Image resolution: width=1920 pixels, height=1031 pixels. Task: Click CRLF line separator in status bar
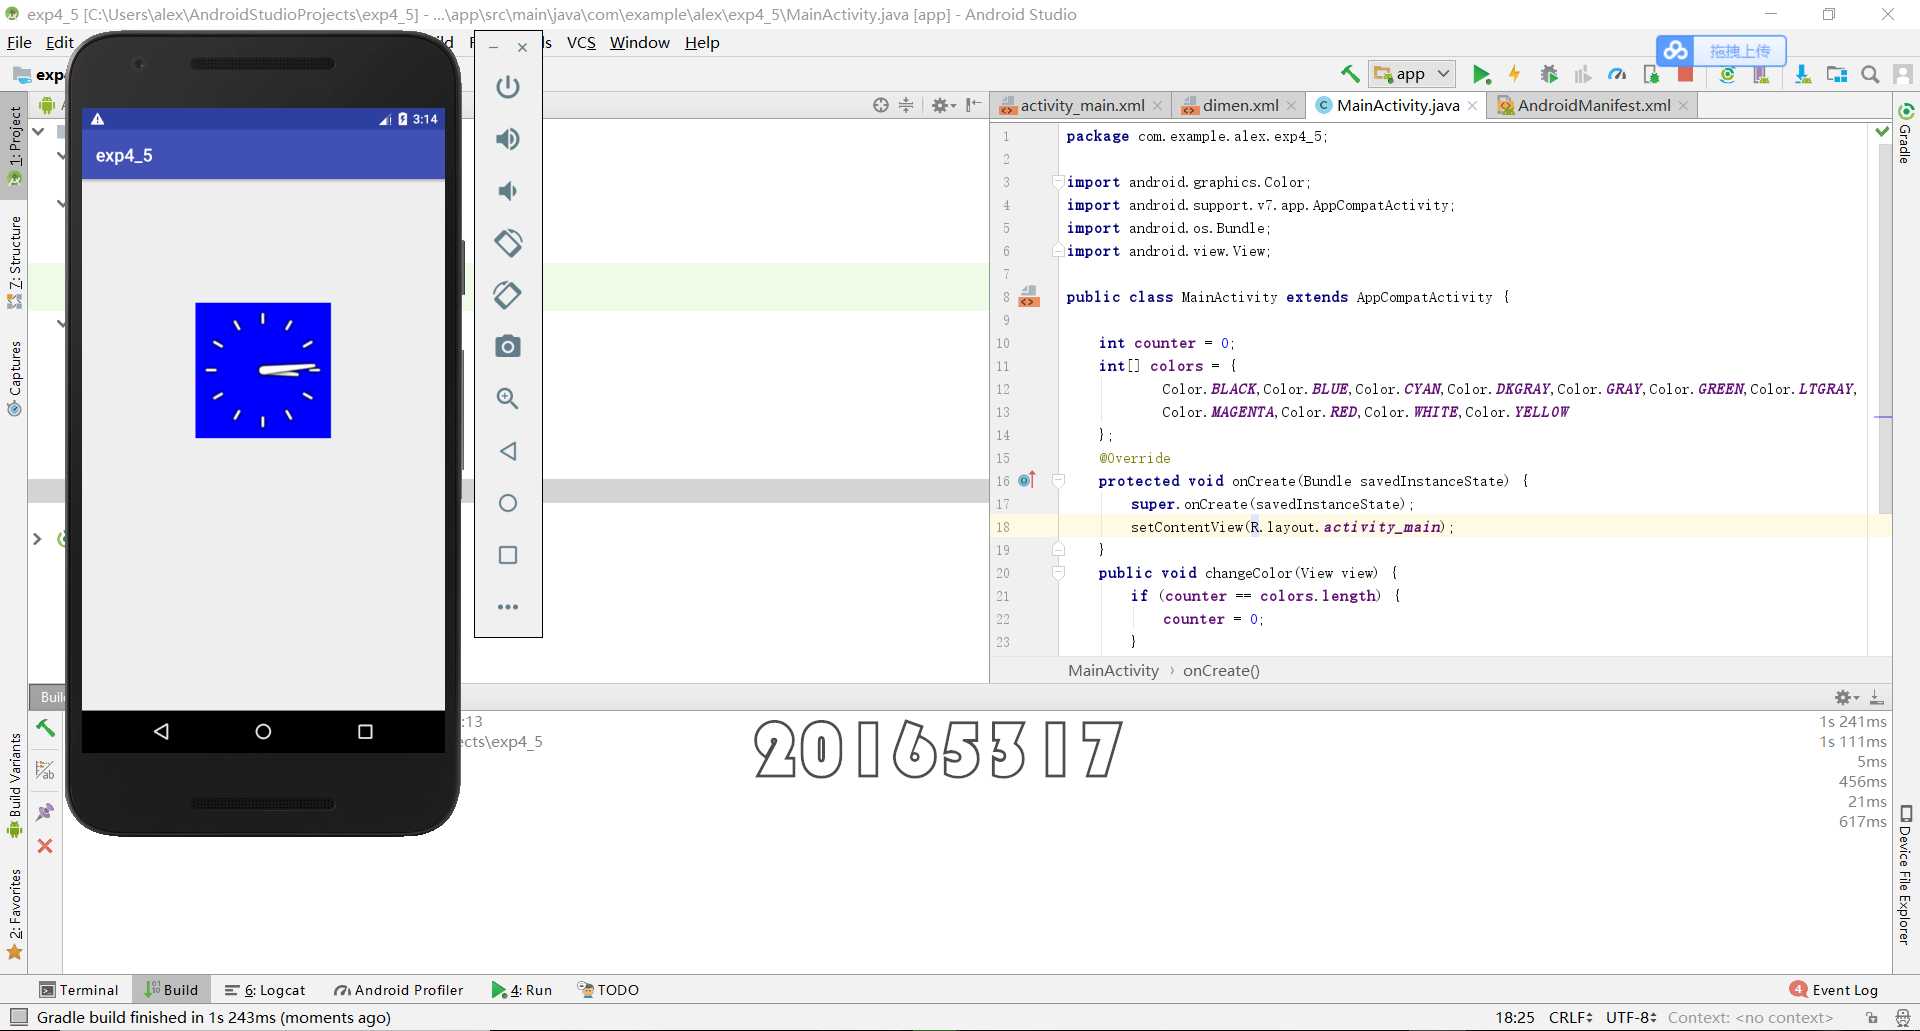tap(1570, 1017)
